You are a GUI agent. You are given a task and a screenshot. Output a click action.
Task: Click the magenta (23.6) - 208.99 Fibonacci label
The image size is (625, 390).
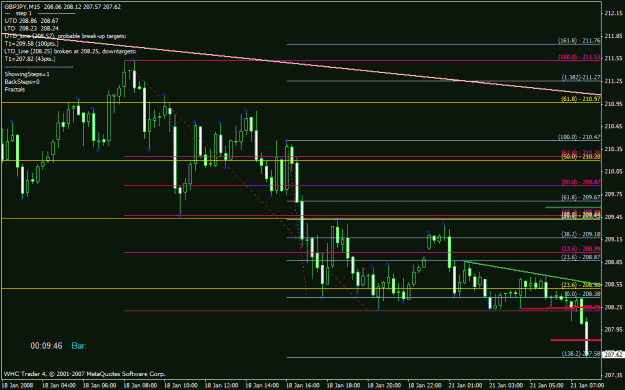click(x=581, y=248)
